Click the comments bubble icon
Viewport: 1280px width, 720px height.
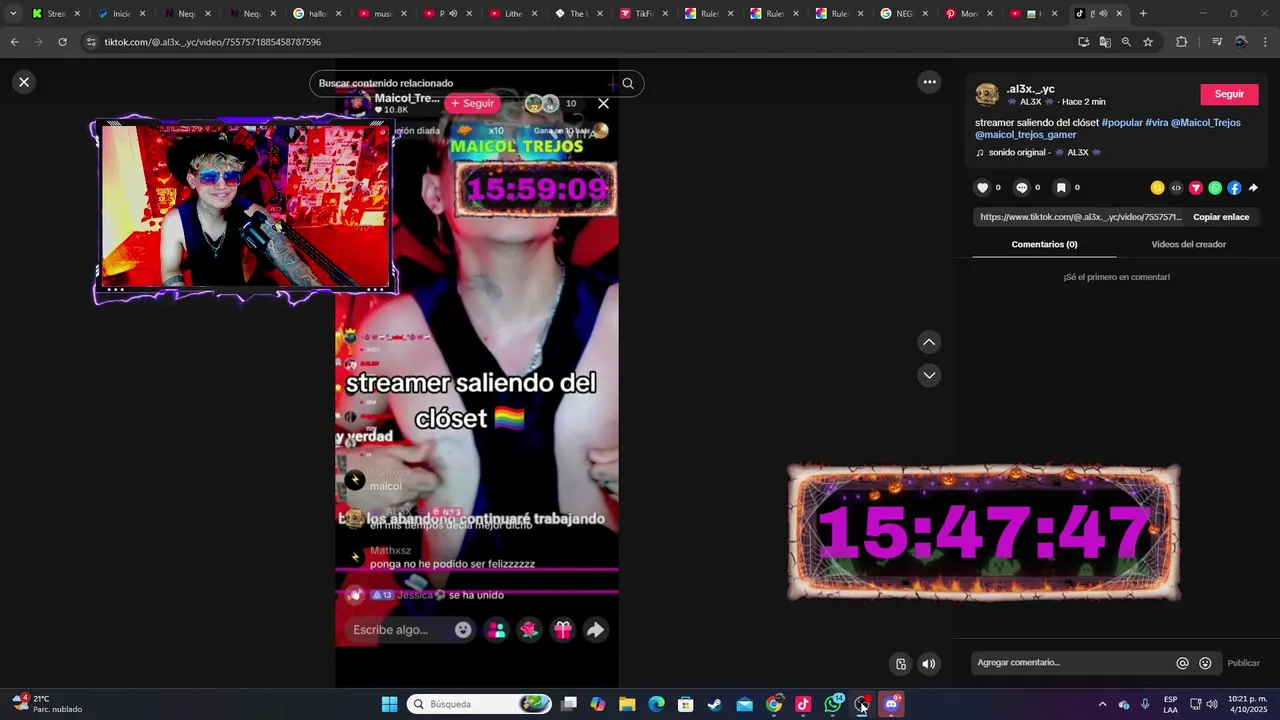[1021, 188]
